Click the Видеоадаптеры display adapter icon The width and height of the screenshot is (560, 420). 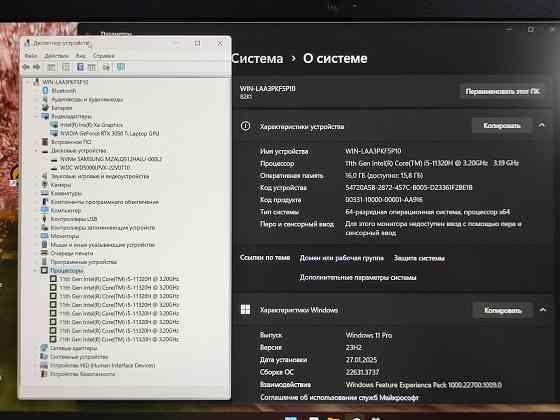point(45,116)
